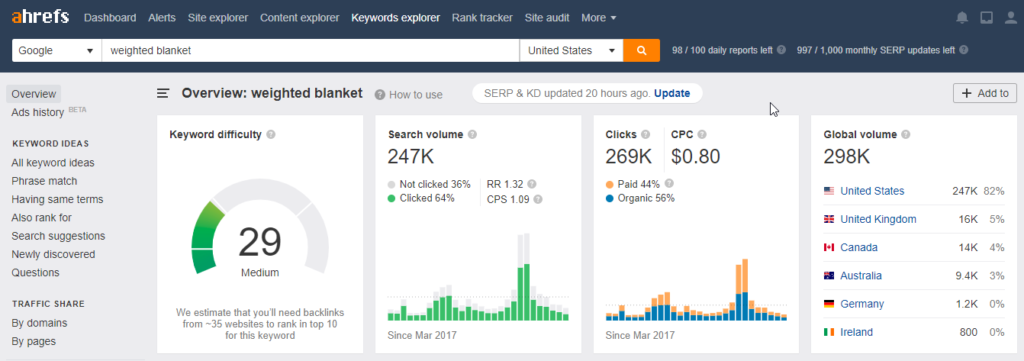Click the Global volume help icon
The height and width of the screenshot is (361, 1024).
click(x=906, y=134)
